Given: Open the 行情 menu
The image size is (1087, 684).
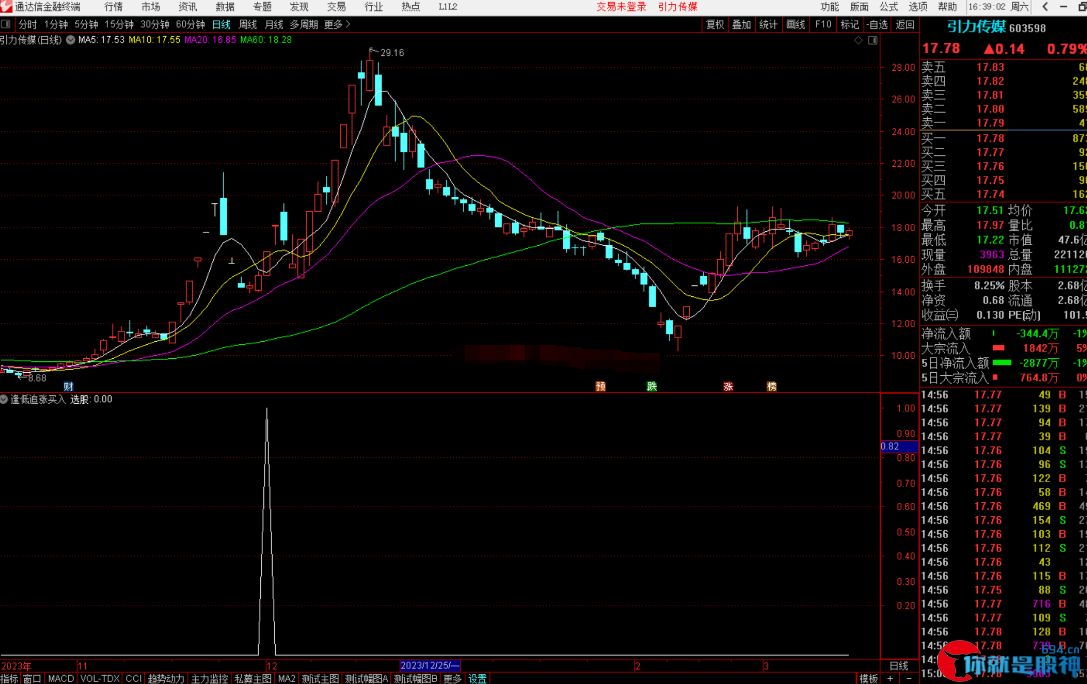Looking at the screenshot, I should click(x=114, y=6).
